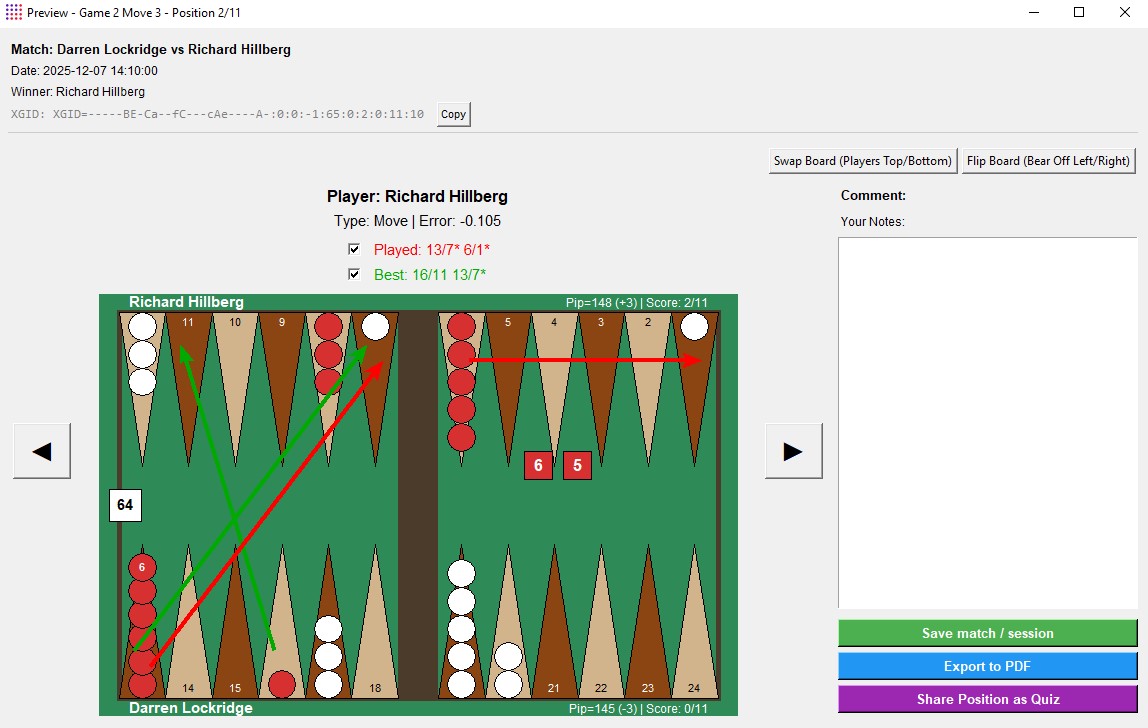Click the white checker on point 1

694,327
